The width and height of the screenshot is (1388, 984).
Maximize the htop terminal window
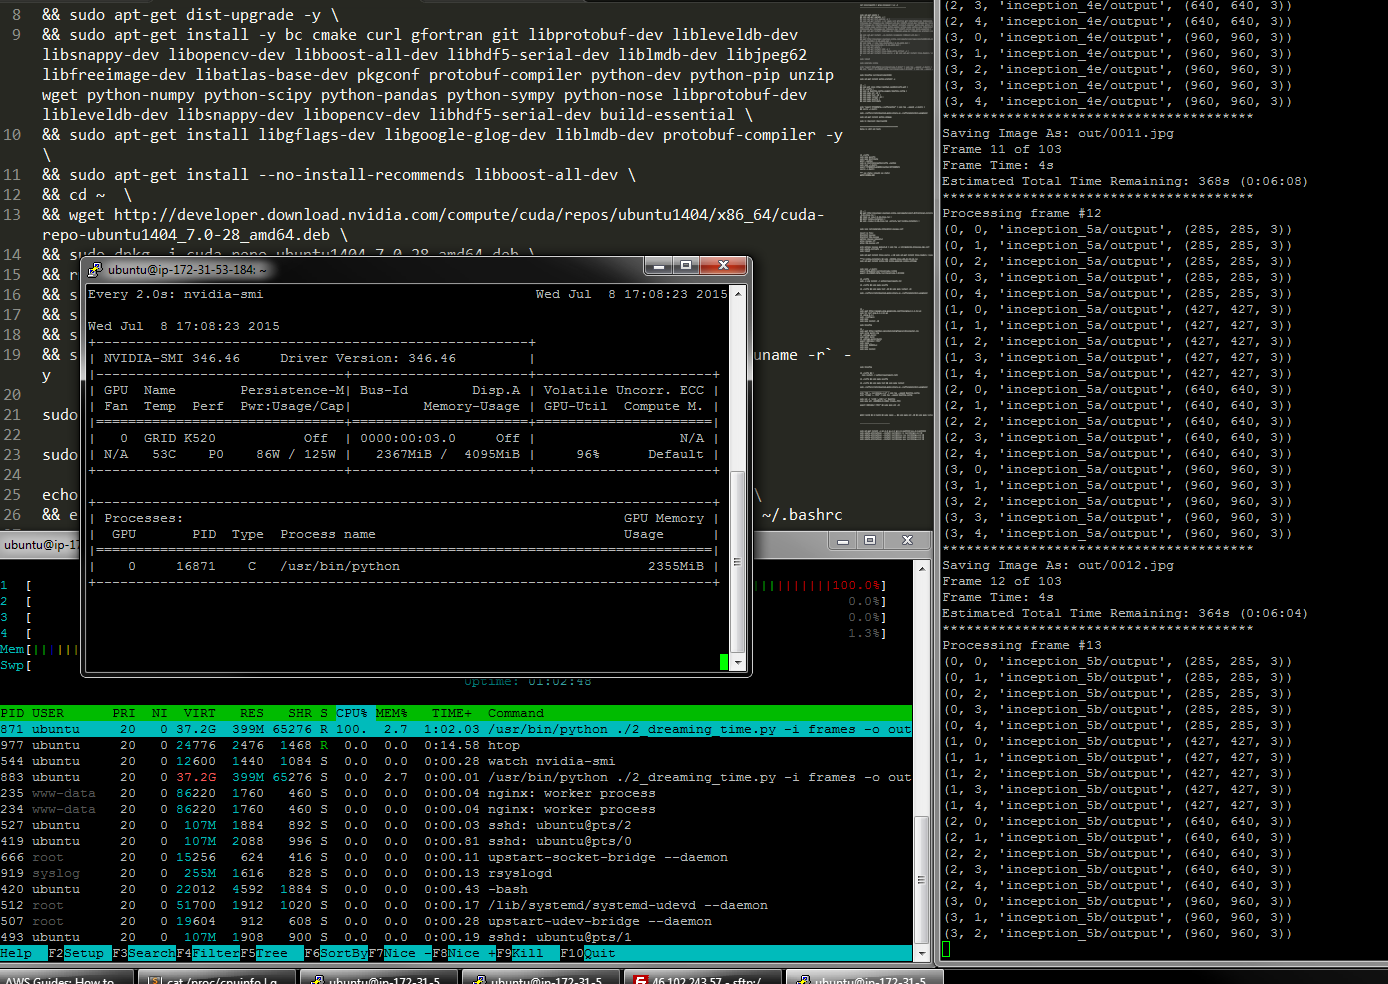(x=870, y=540)
